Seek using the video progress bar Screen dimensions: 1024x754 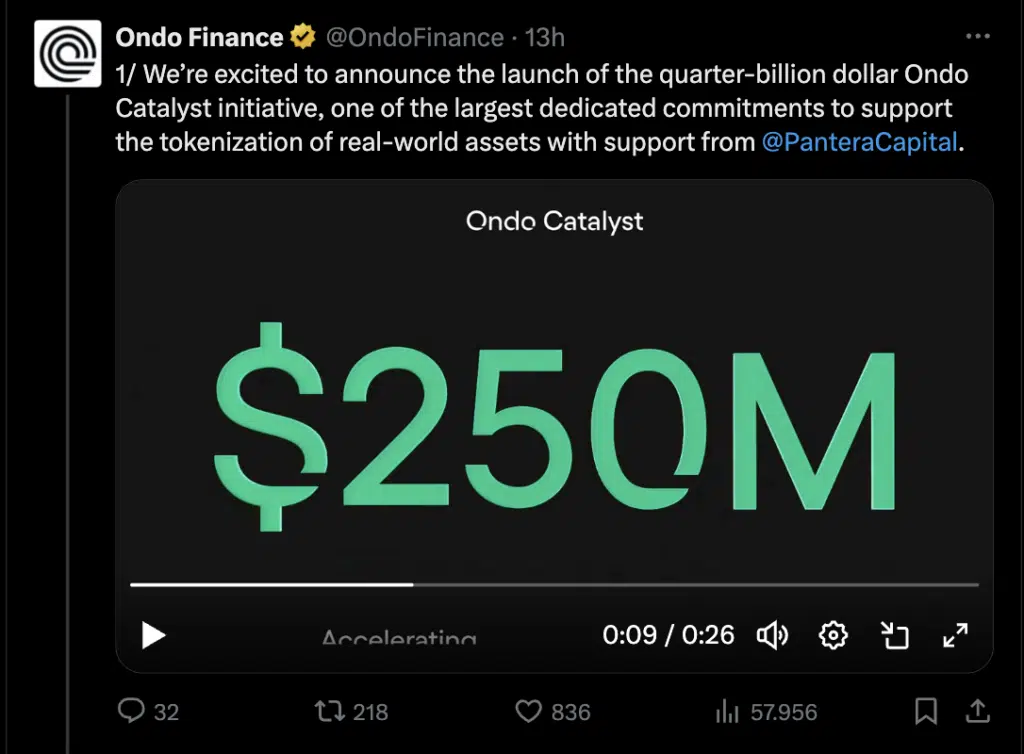pos(554,584)
